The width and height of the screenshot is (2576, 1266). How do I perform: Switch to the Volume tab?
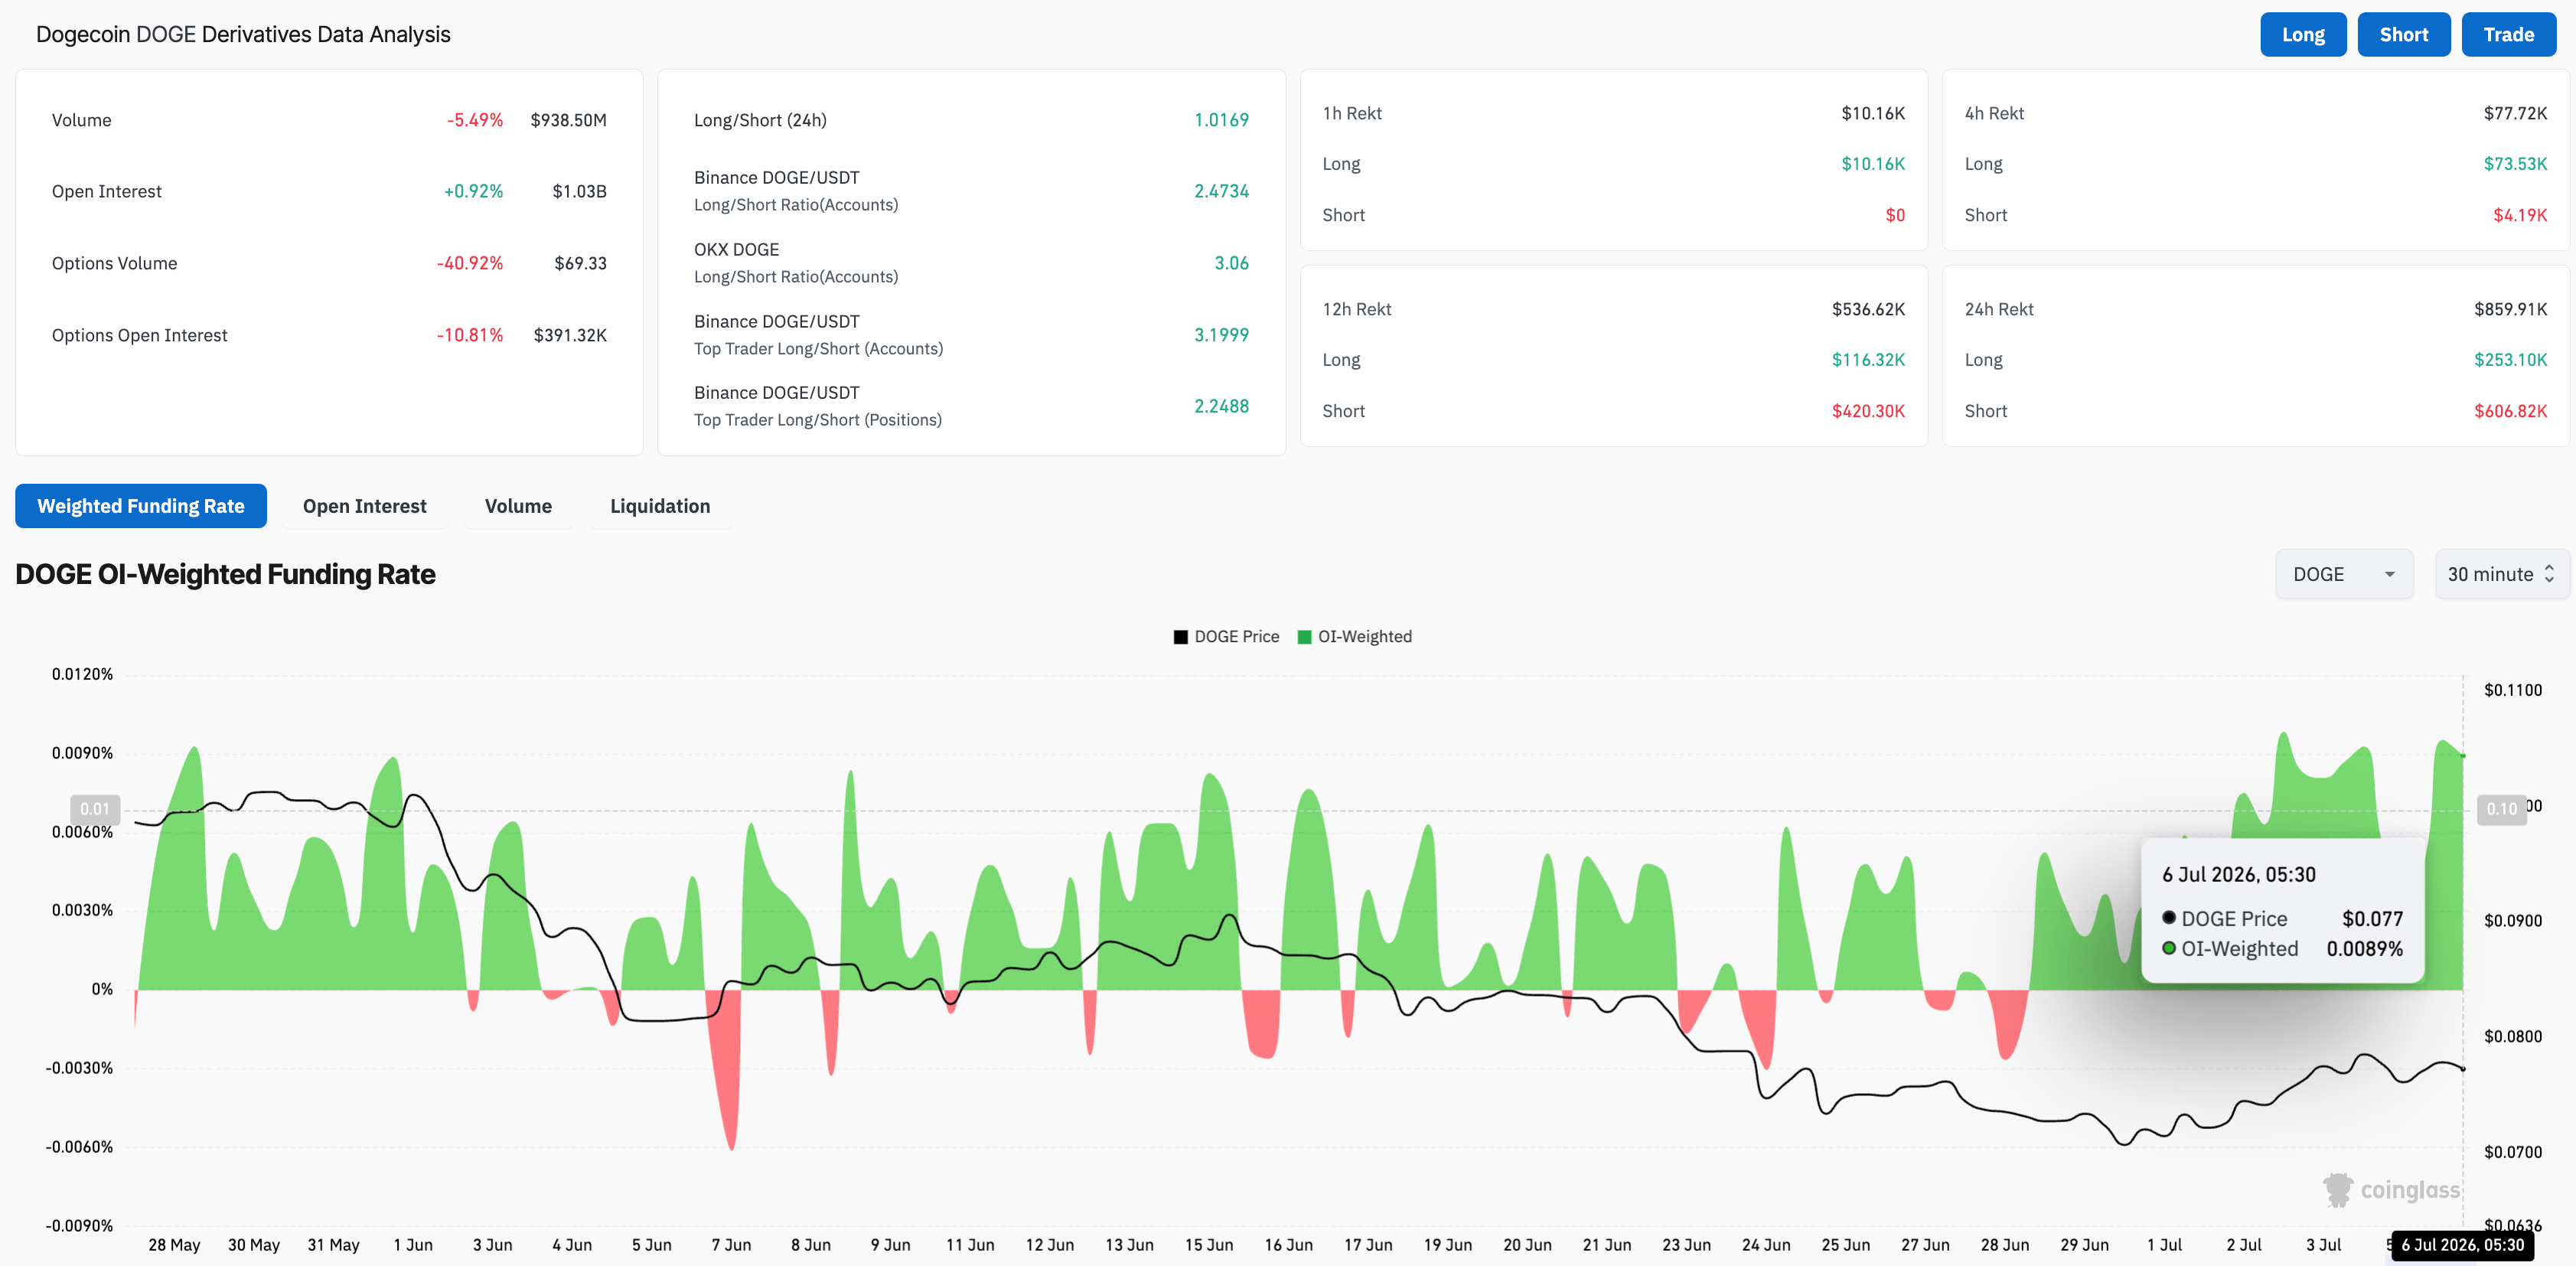coord(518,506)
